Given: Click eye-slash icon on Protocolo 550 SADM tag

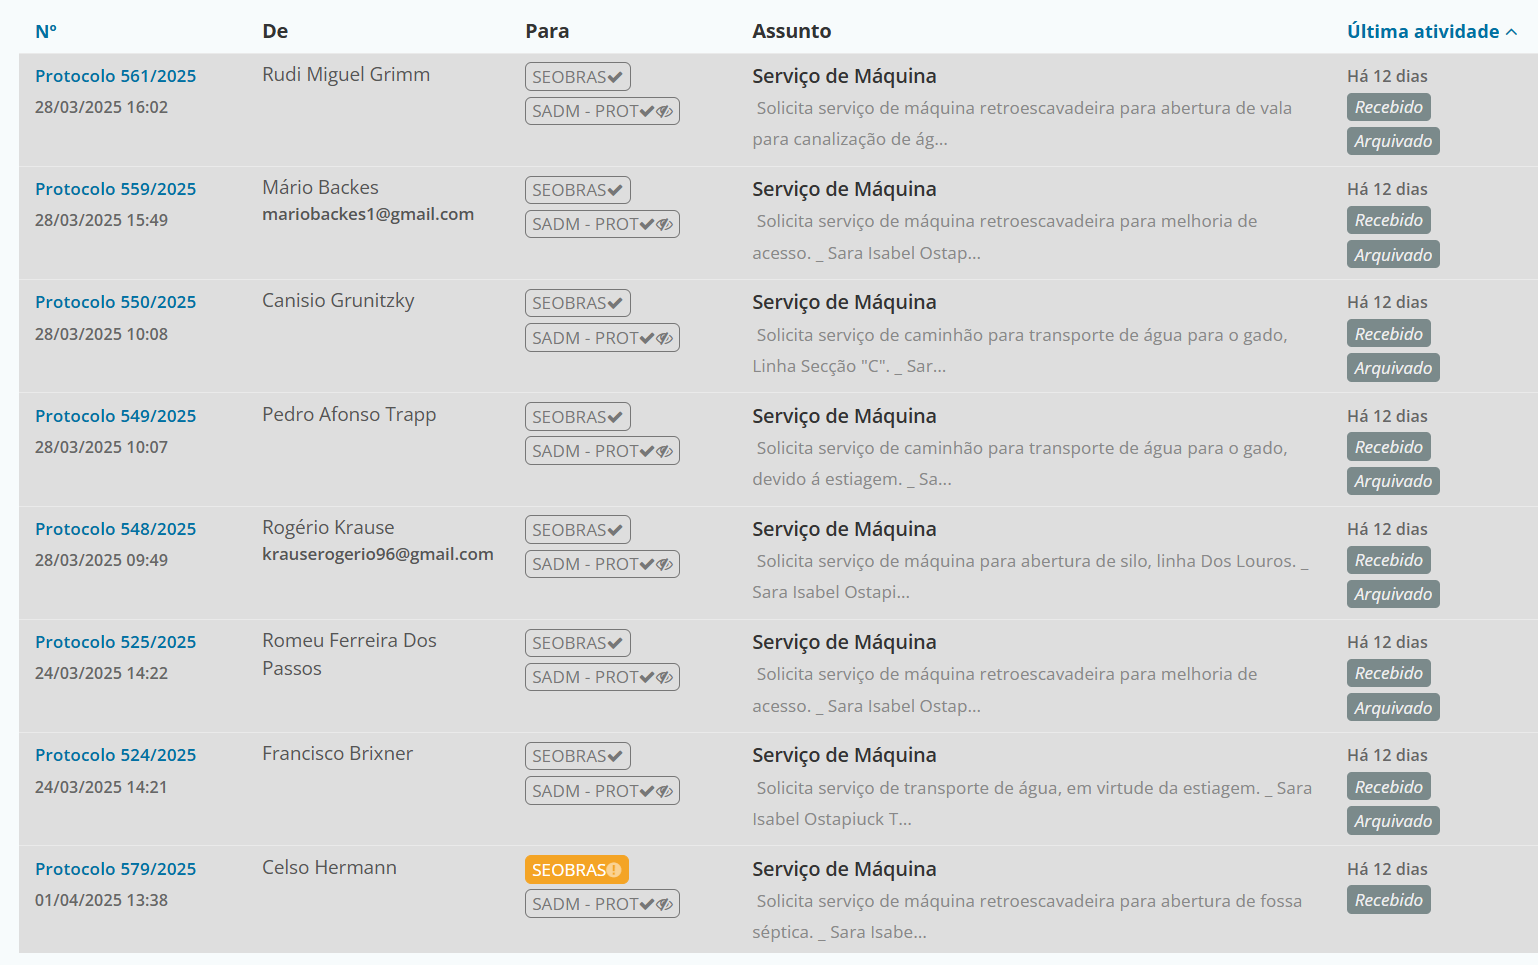Looking at the screenshot, I should click(664, 338).
